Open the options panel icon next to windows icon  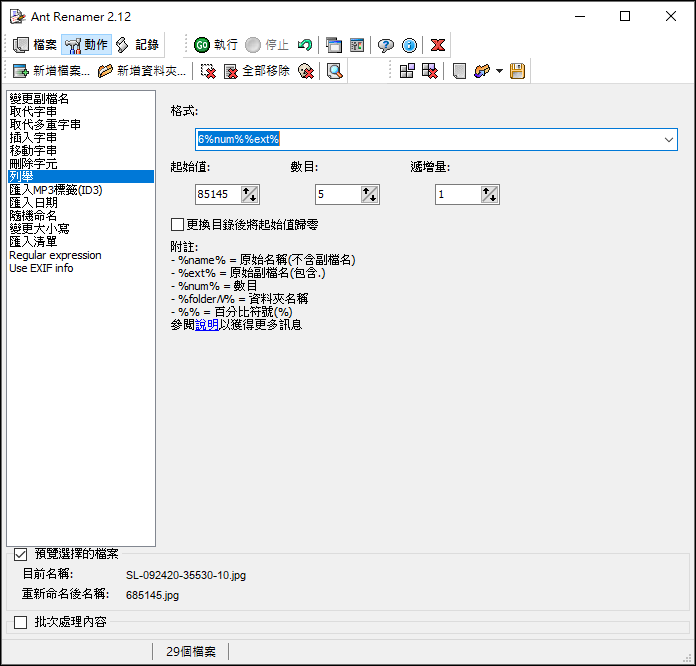pos(357,45)
